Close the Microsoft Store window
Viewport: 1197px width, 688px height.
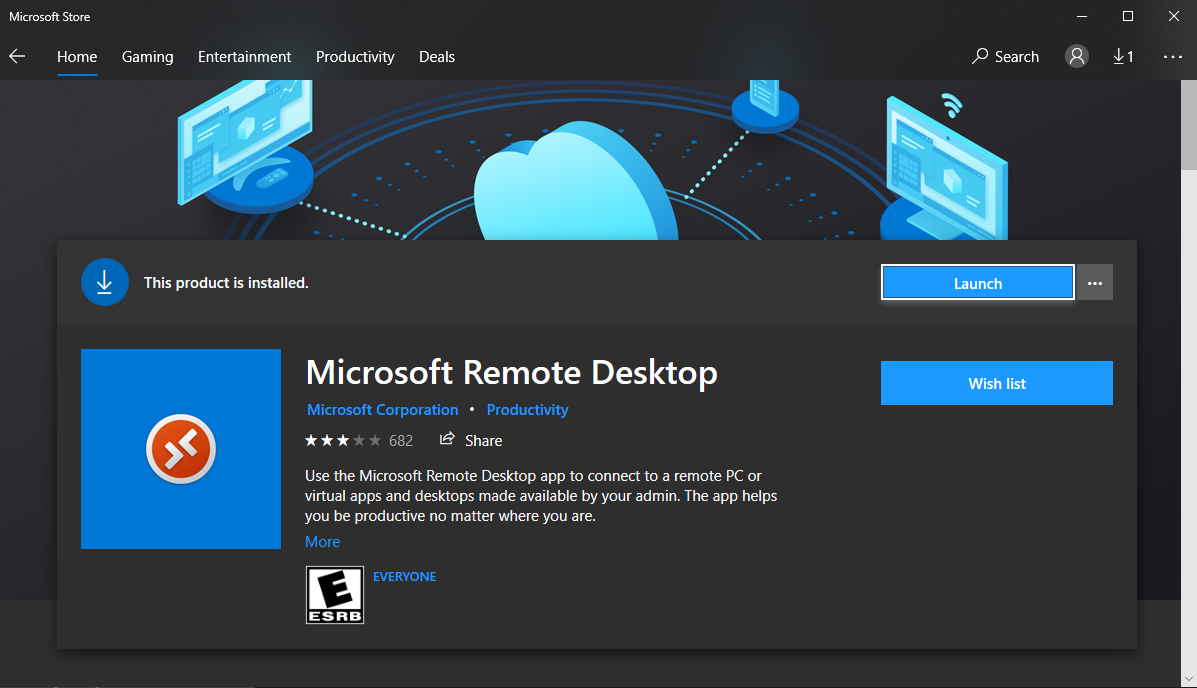(1173, 16)
